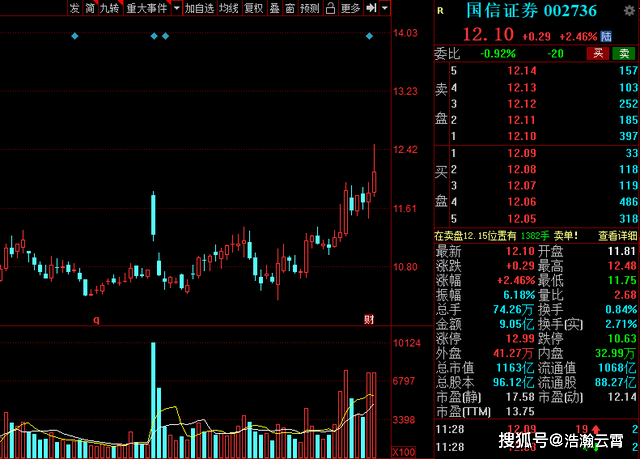Click the 总市值 value 1163亿
This screenshot has width=640, height=459.
tap(515, 368)
